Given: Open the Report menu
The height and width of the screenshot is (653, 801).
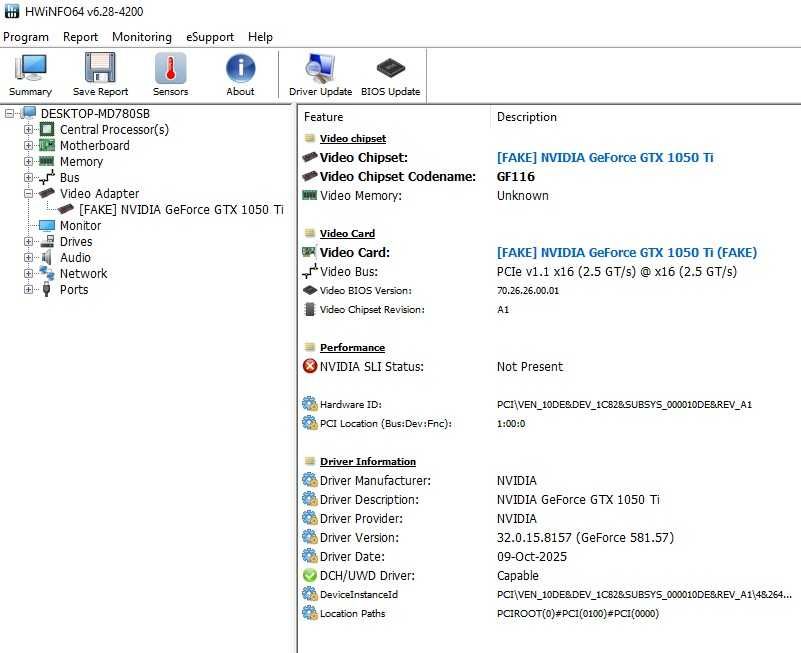Looking at the screenshot, I should click(80, 37).
